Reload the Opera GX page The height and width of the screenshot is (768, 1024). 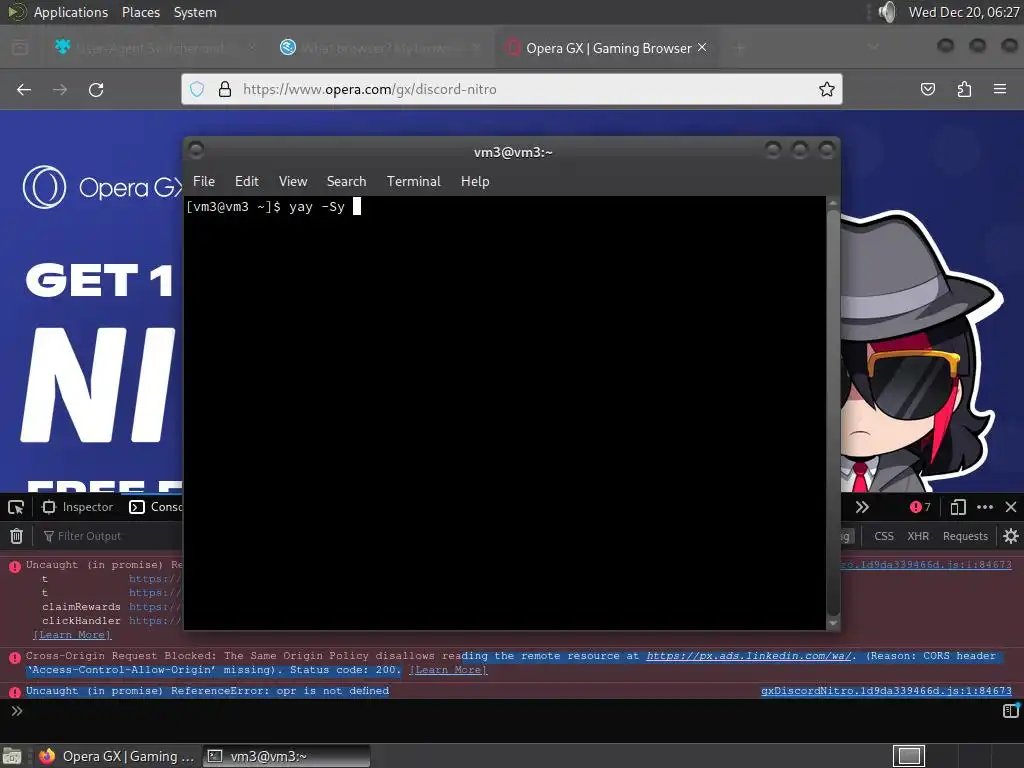(96, 89)
